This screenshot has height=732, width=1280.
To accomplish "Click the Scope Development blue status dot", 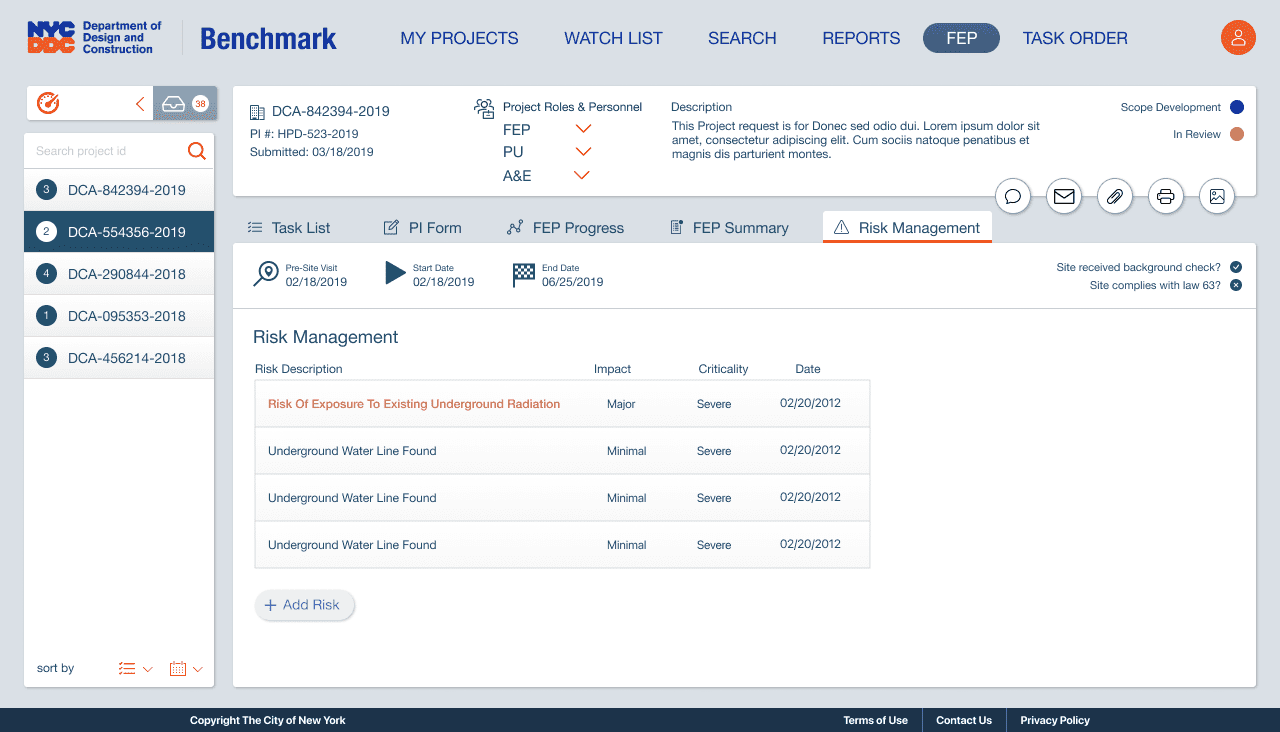I will tap(1237, 107).
